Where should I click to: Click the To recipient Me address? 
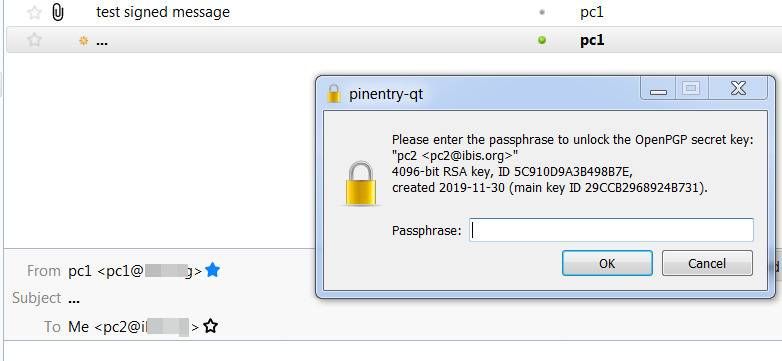tap(134, 327)
